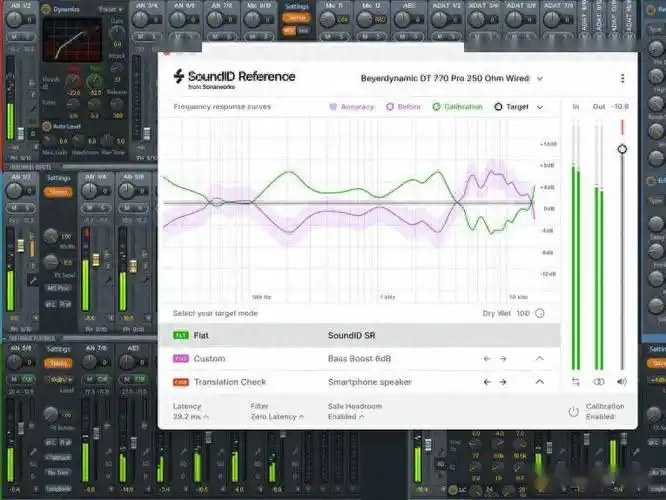Viewport: 666px width, 500px height.
Task: Open the Filter Zero Latency selector
Action: coord(277,417)
